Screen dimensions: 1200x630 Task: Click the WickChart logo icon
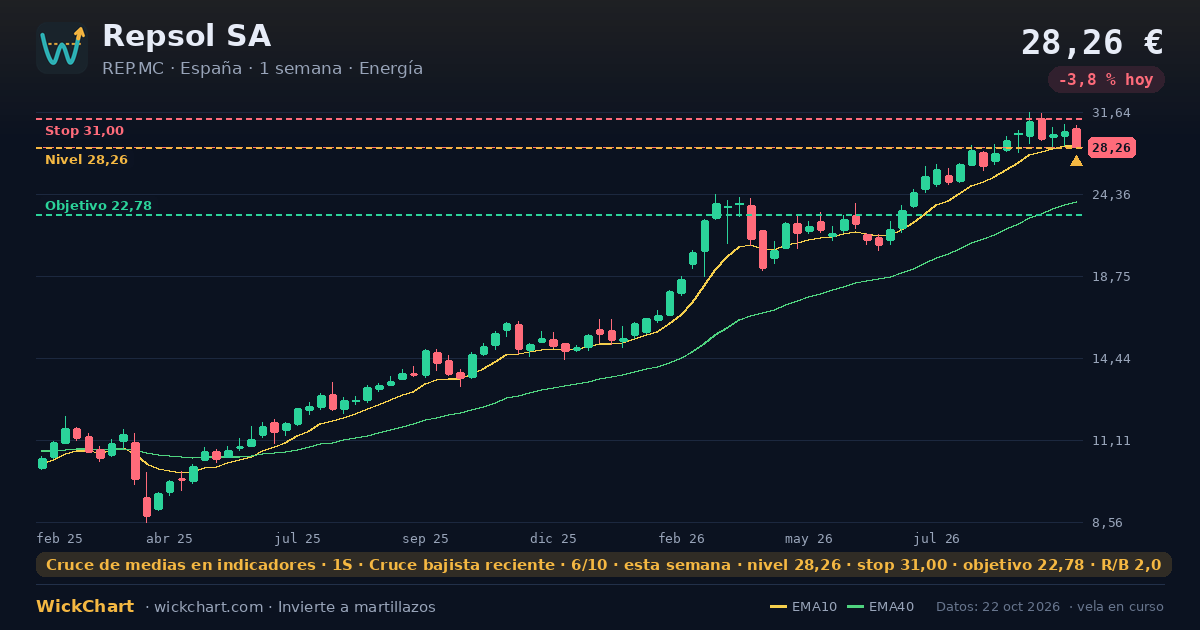62,48
